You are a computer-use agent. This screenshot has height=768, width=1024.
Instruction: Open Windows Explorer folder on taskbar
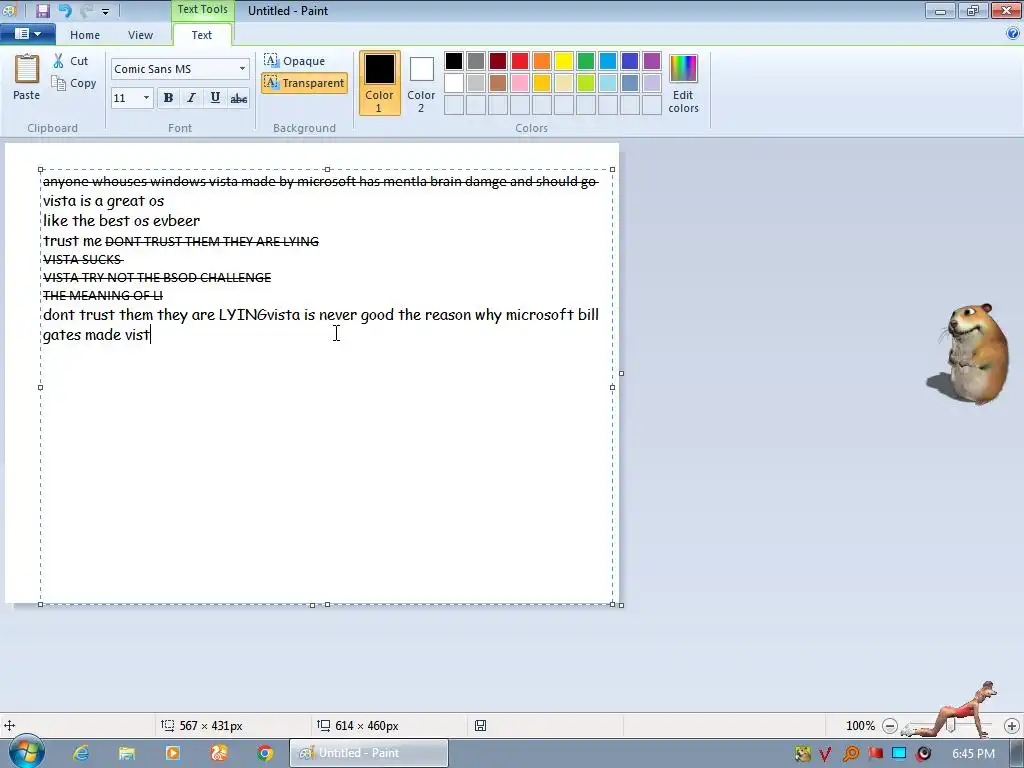tap(127, 753)
